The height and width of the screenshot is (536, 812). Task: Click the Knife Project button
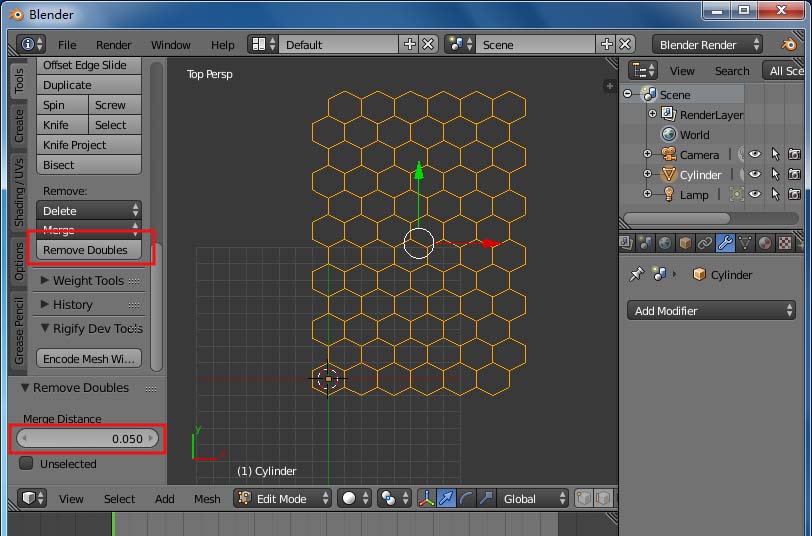tap(89, 145)
